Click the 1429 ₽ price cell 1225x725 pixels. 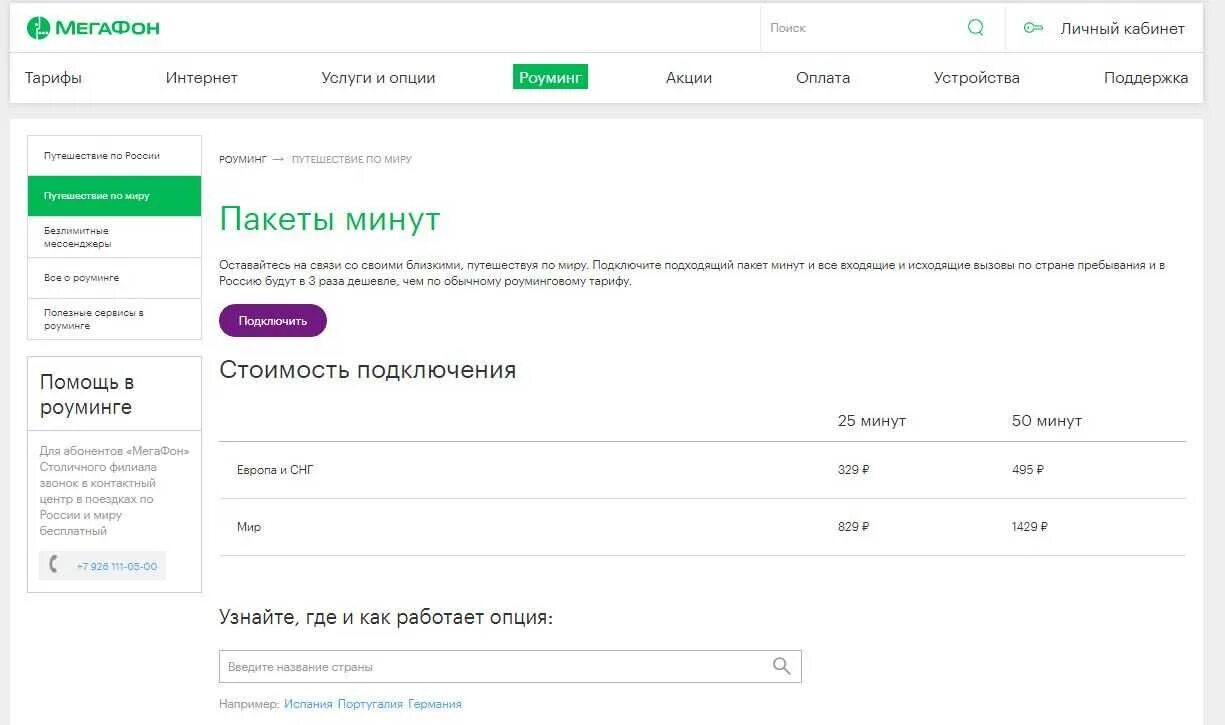click(x=1030, y=527)
